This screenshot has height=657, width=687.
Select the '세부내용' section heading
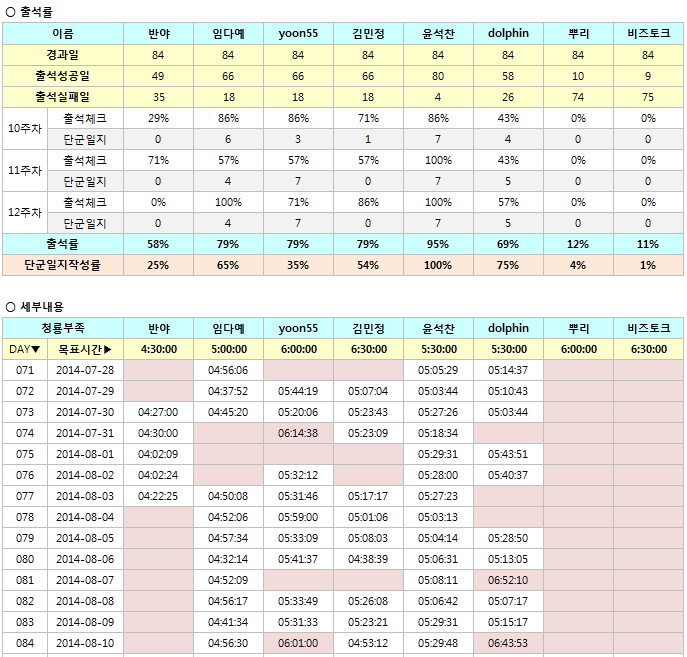(42, 307)
